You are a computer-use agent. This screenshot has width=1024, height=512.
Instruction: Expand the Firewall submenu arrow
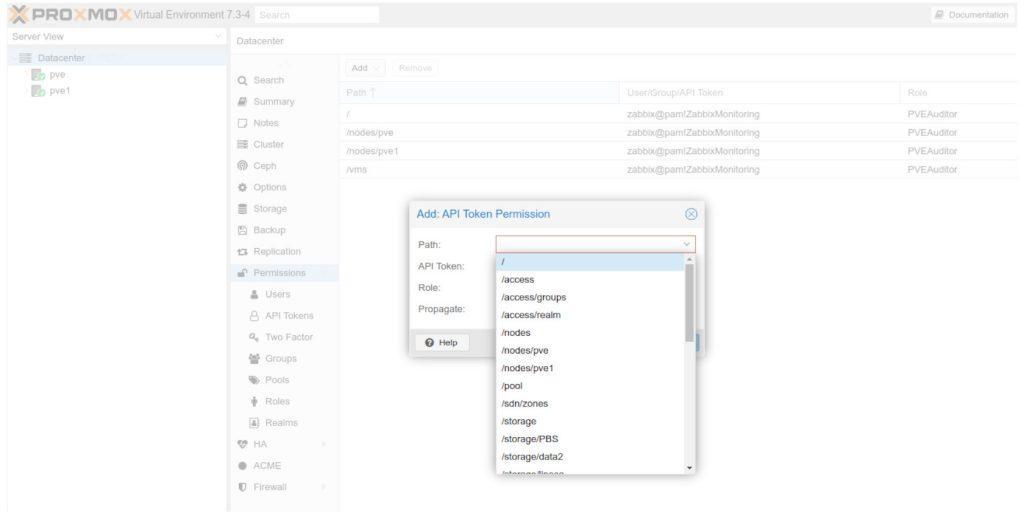[x=323, y=487]
